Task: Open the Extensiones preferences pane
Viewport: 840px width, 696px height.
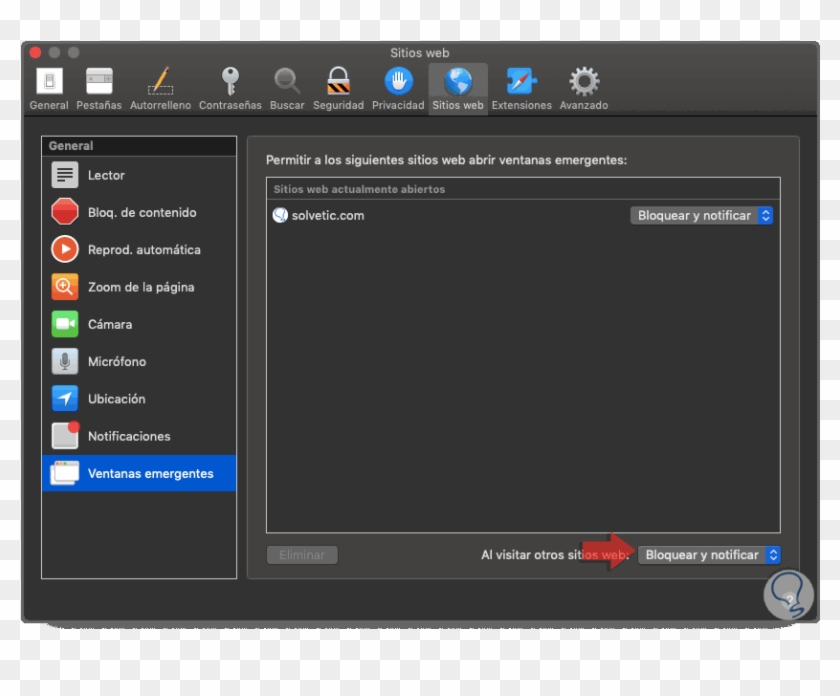Action: [x=521, y=82]
